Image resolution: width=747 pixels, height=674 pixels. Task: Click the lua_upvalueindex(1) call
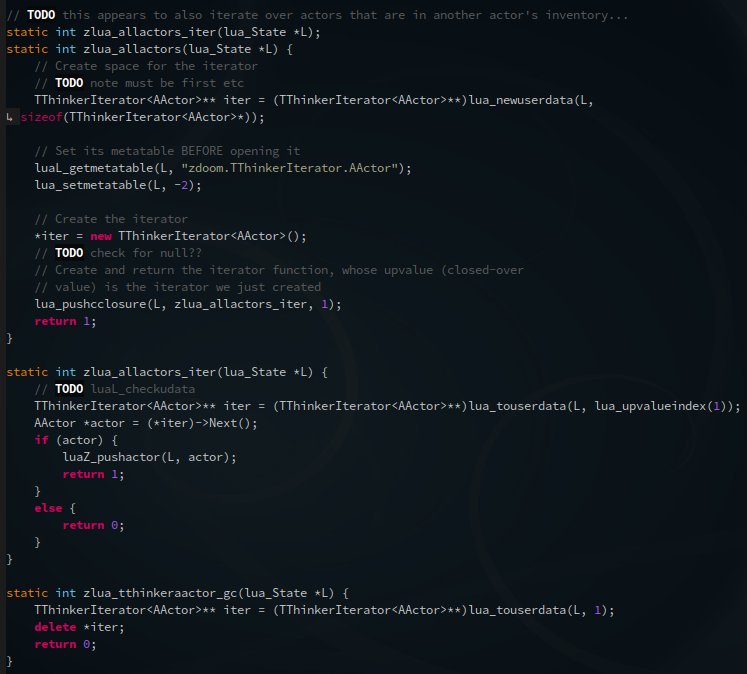664,406
